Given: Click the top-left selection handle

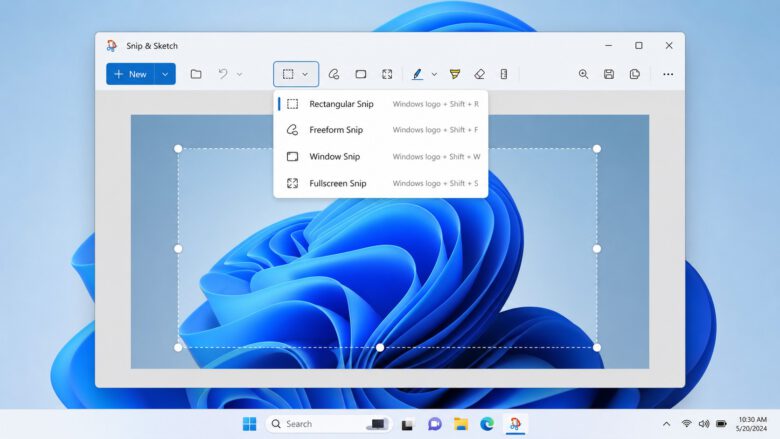Looking at the screenshot, I should point(178,149).
